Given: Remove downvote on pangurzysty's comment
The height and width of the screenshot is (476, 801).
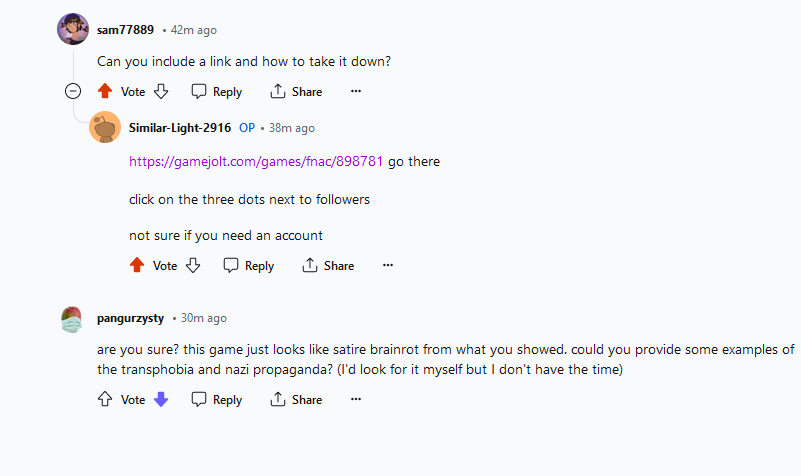Looking at the screenshot, I should pyautogui.click(x=160, y=400).
